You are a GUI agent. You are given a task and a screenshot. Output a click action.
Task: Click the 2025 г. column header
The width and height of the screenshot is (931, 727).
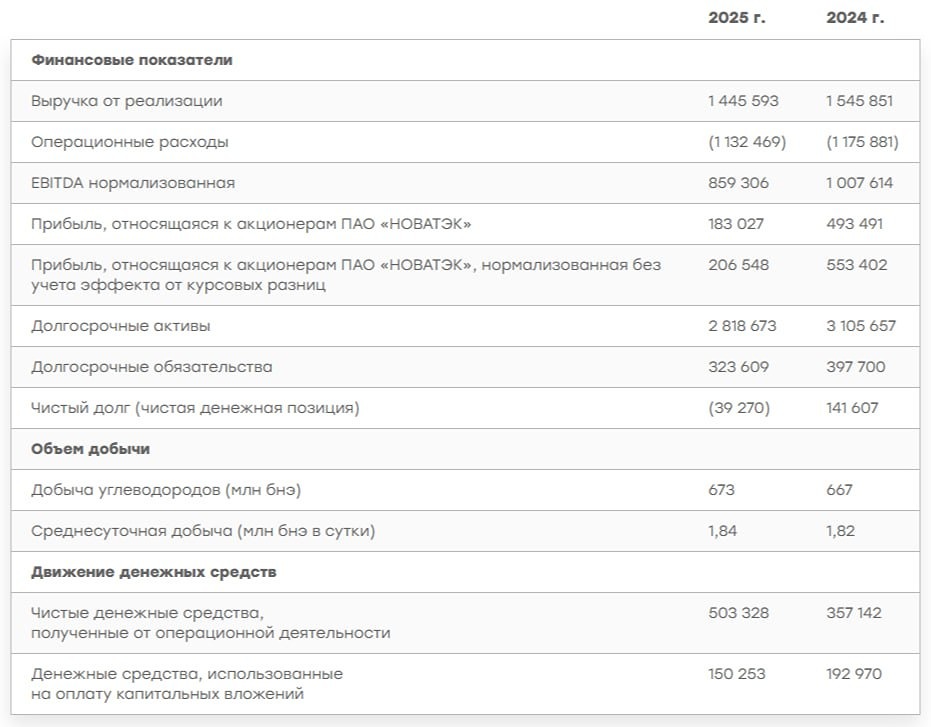pos(735,18)
